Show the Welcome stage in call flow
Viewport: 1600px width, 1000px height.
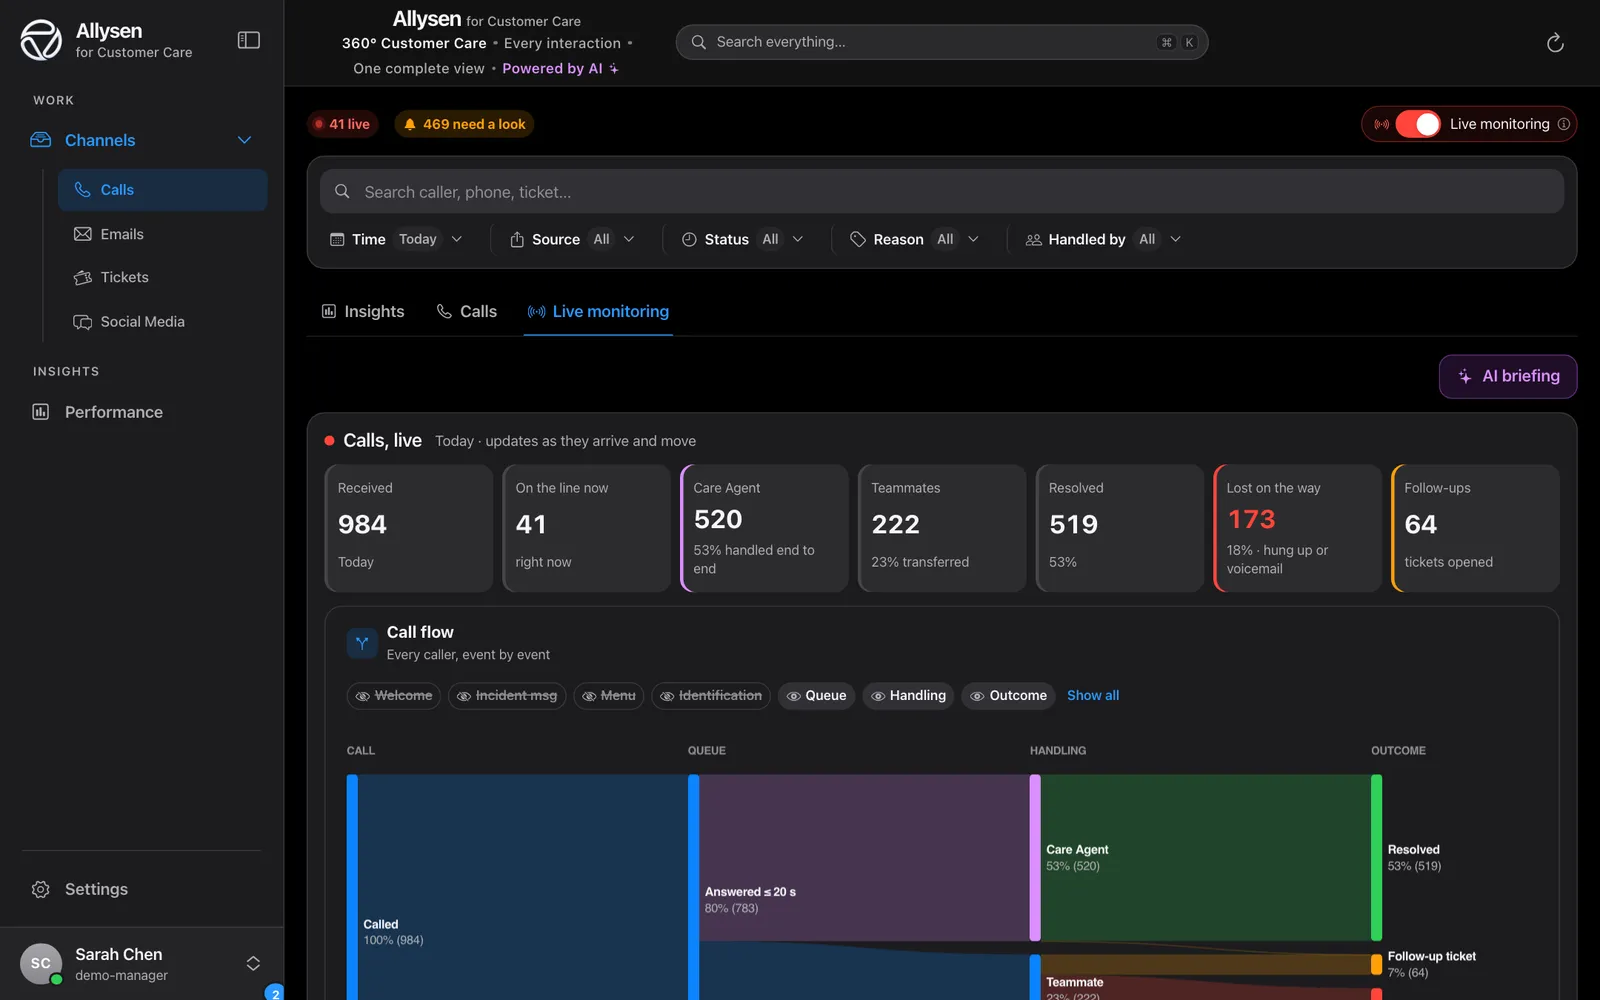pos(394,696)
